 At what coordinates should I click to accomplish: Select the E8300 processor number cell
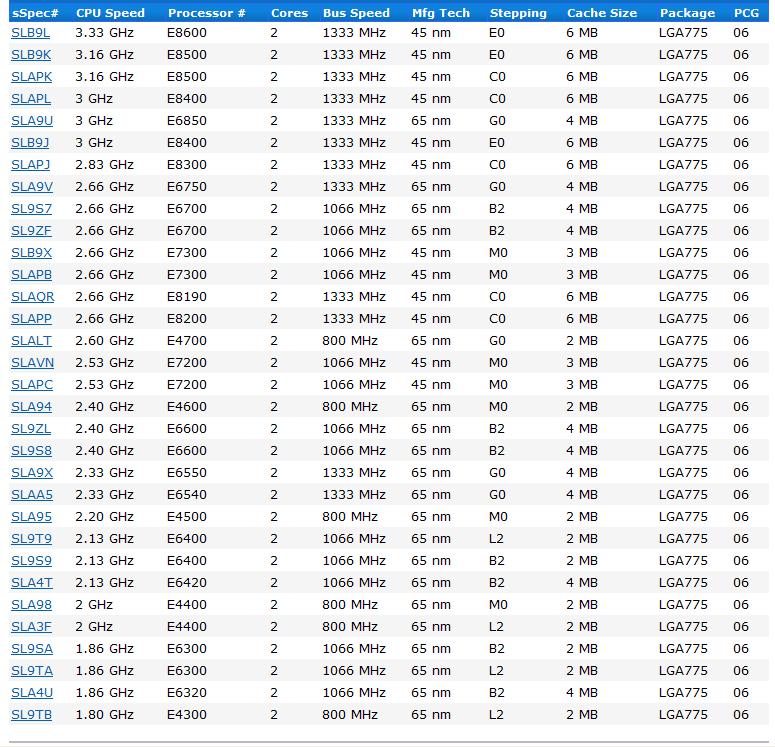coord(187,165)
